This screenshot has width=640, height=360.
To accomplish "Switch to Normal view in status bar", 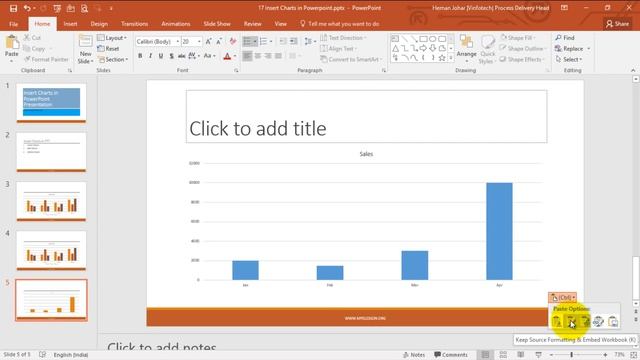I will 485,355.
